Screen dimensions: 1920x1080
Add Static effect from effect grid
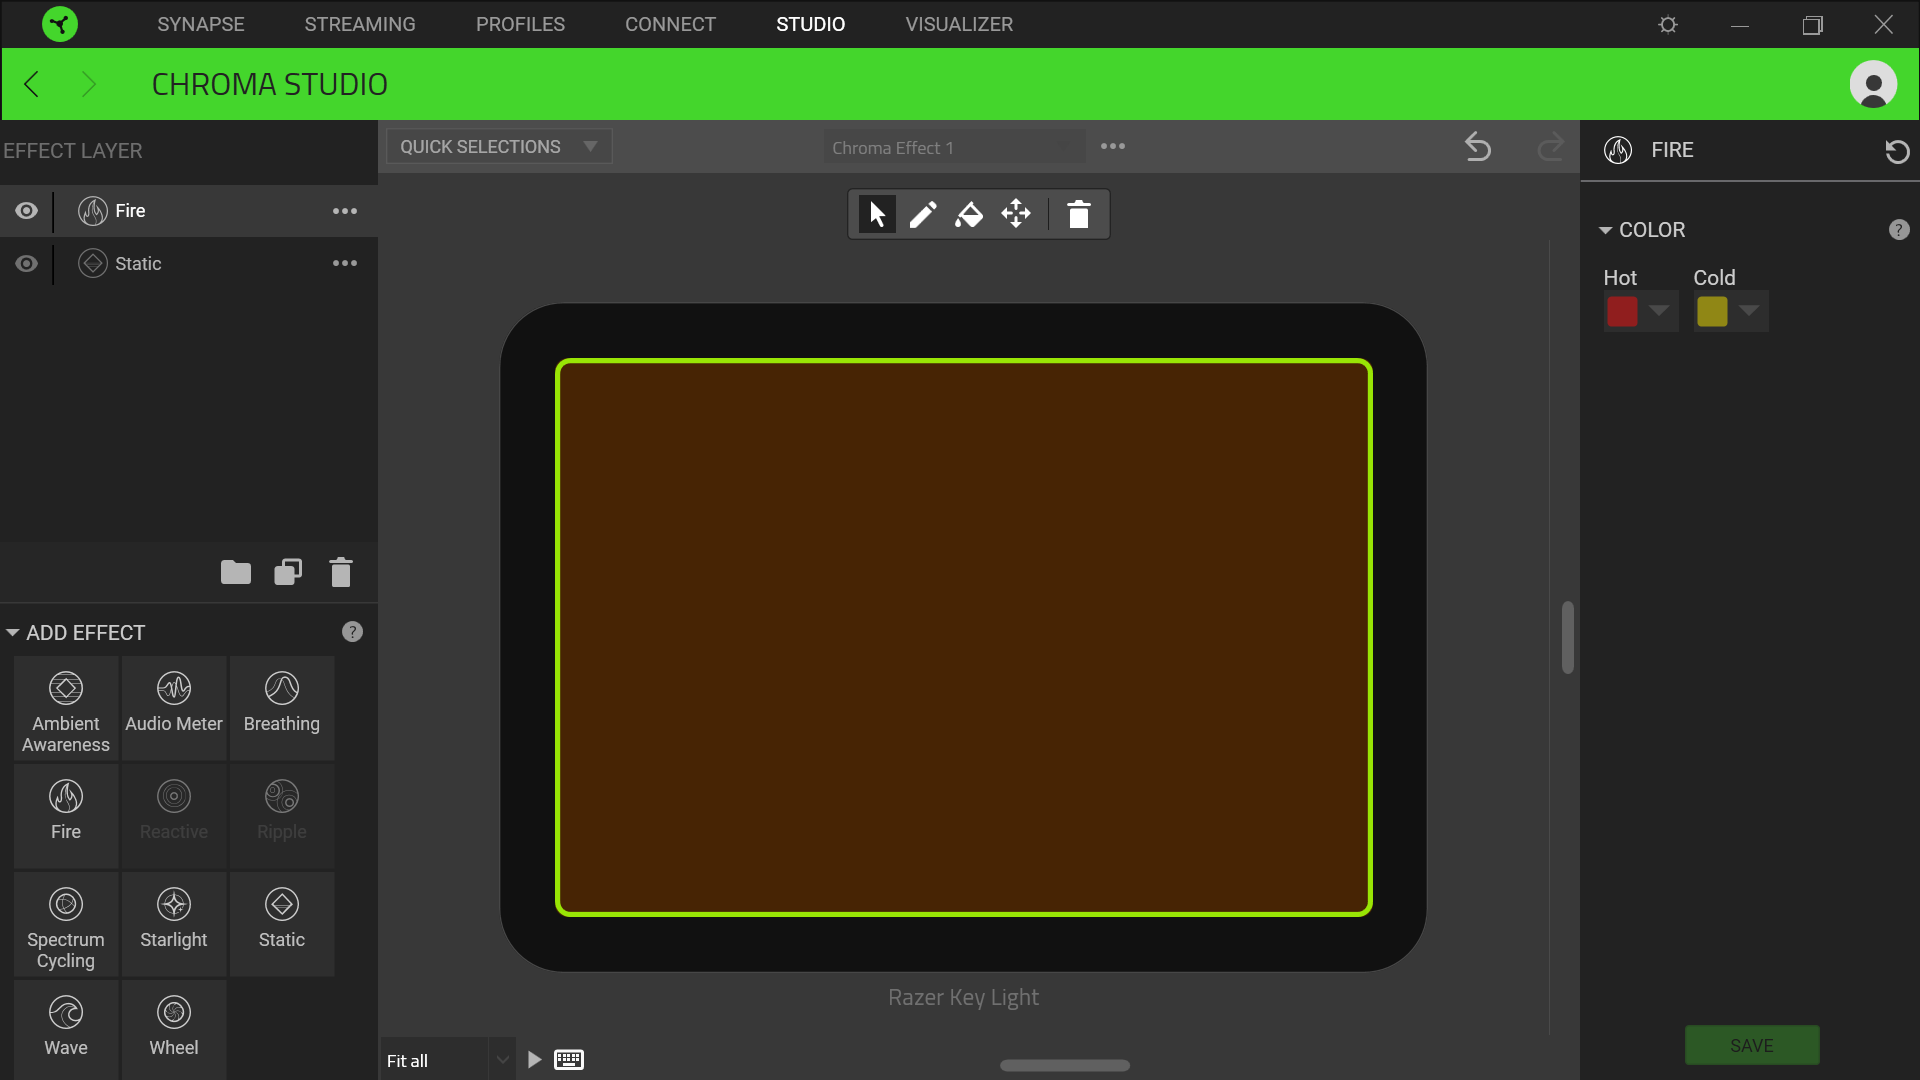[282, 924]
